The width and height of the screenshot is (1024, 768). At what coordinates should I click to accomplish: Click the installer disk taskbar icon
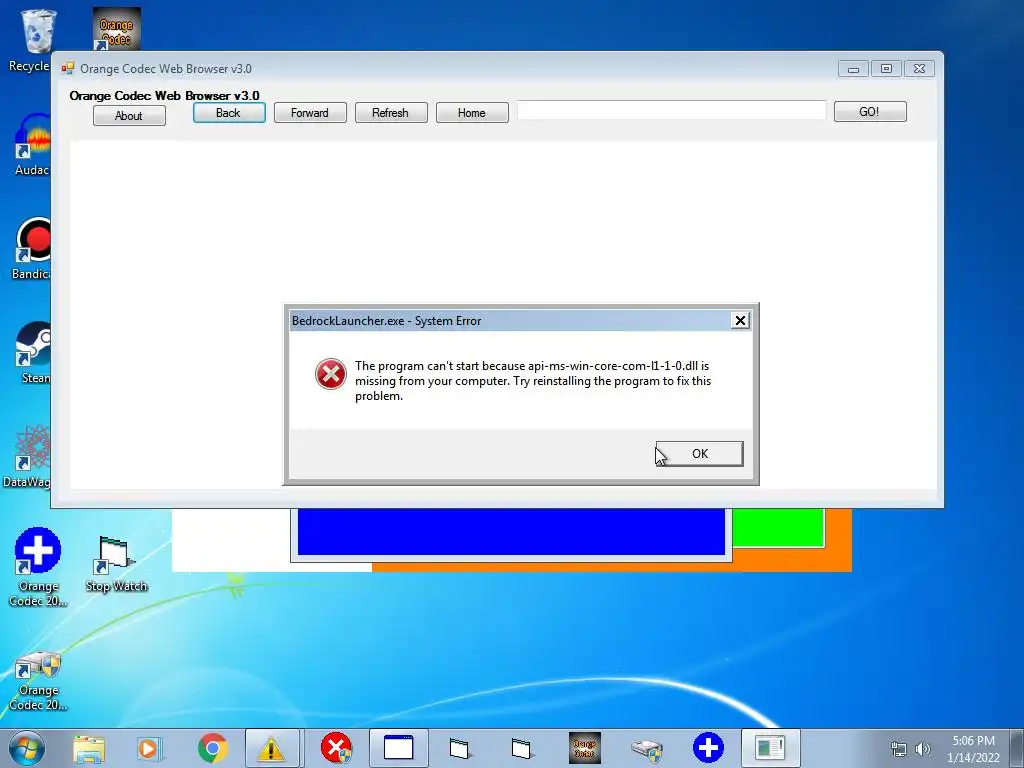point(647,750)
